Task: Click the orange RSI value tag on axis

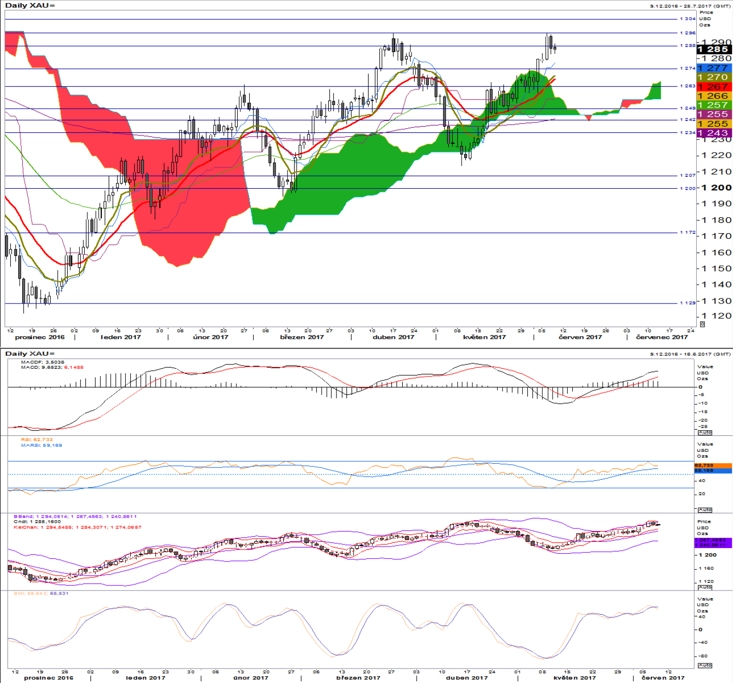Action: coord(712,466)
